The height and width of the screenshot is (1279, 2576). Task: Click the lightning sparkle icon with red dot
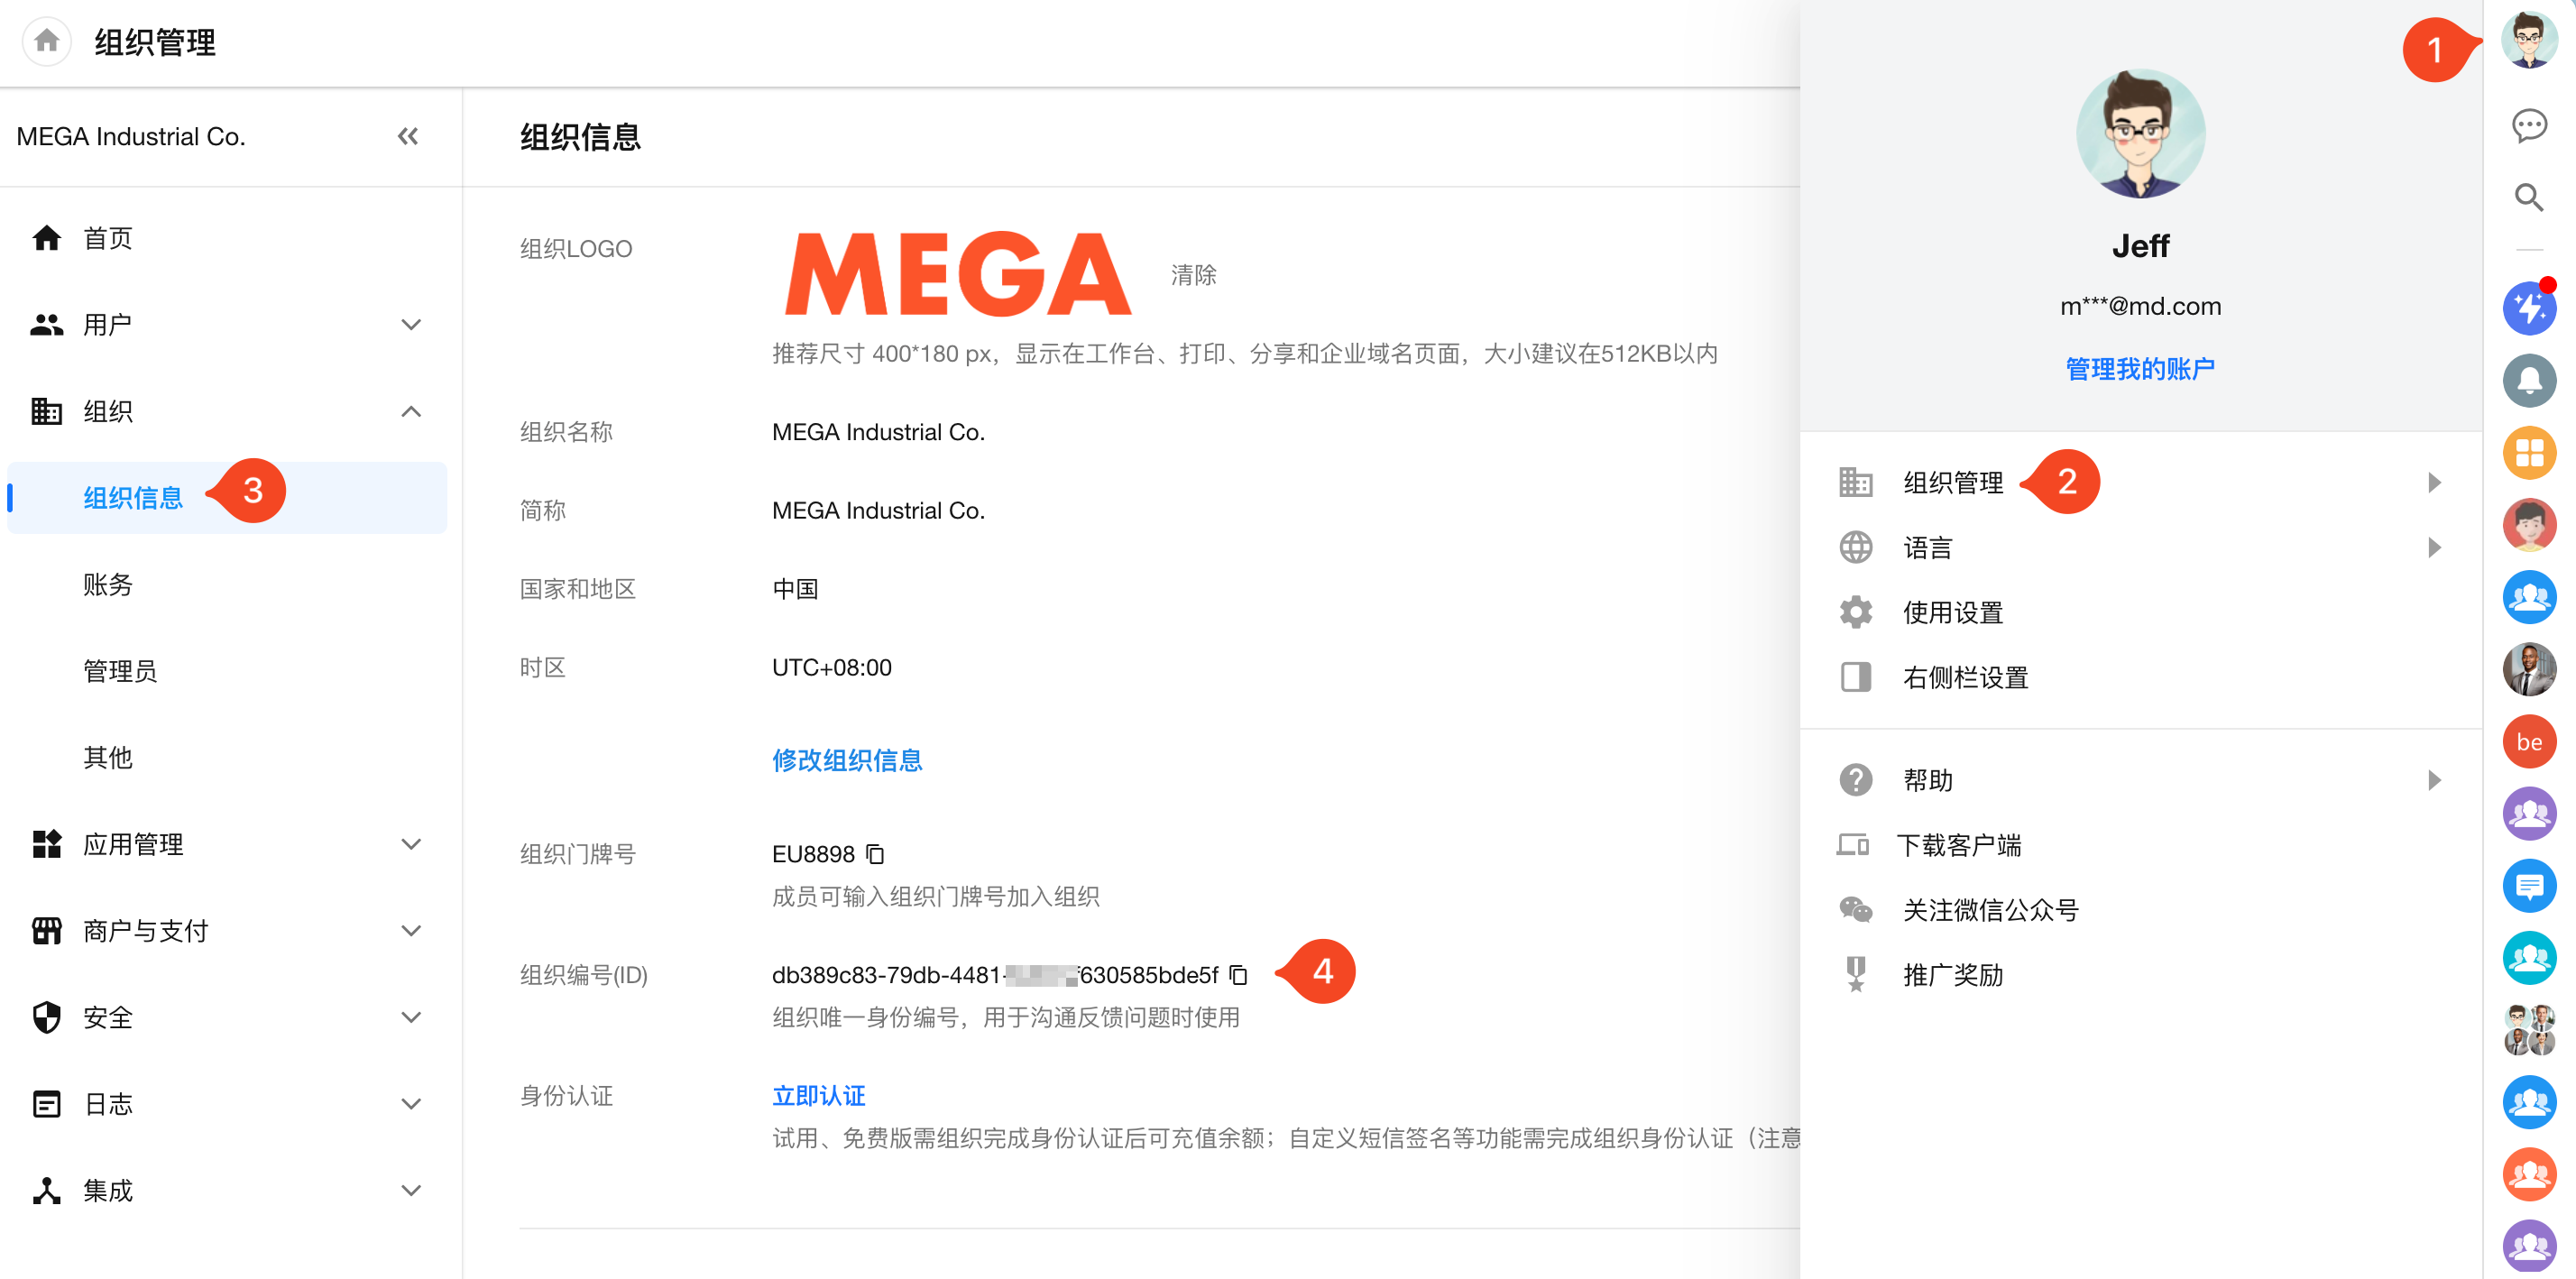[2528, 308]
